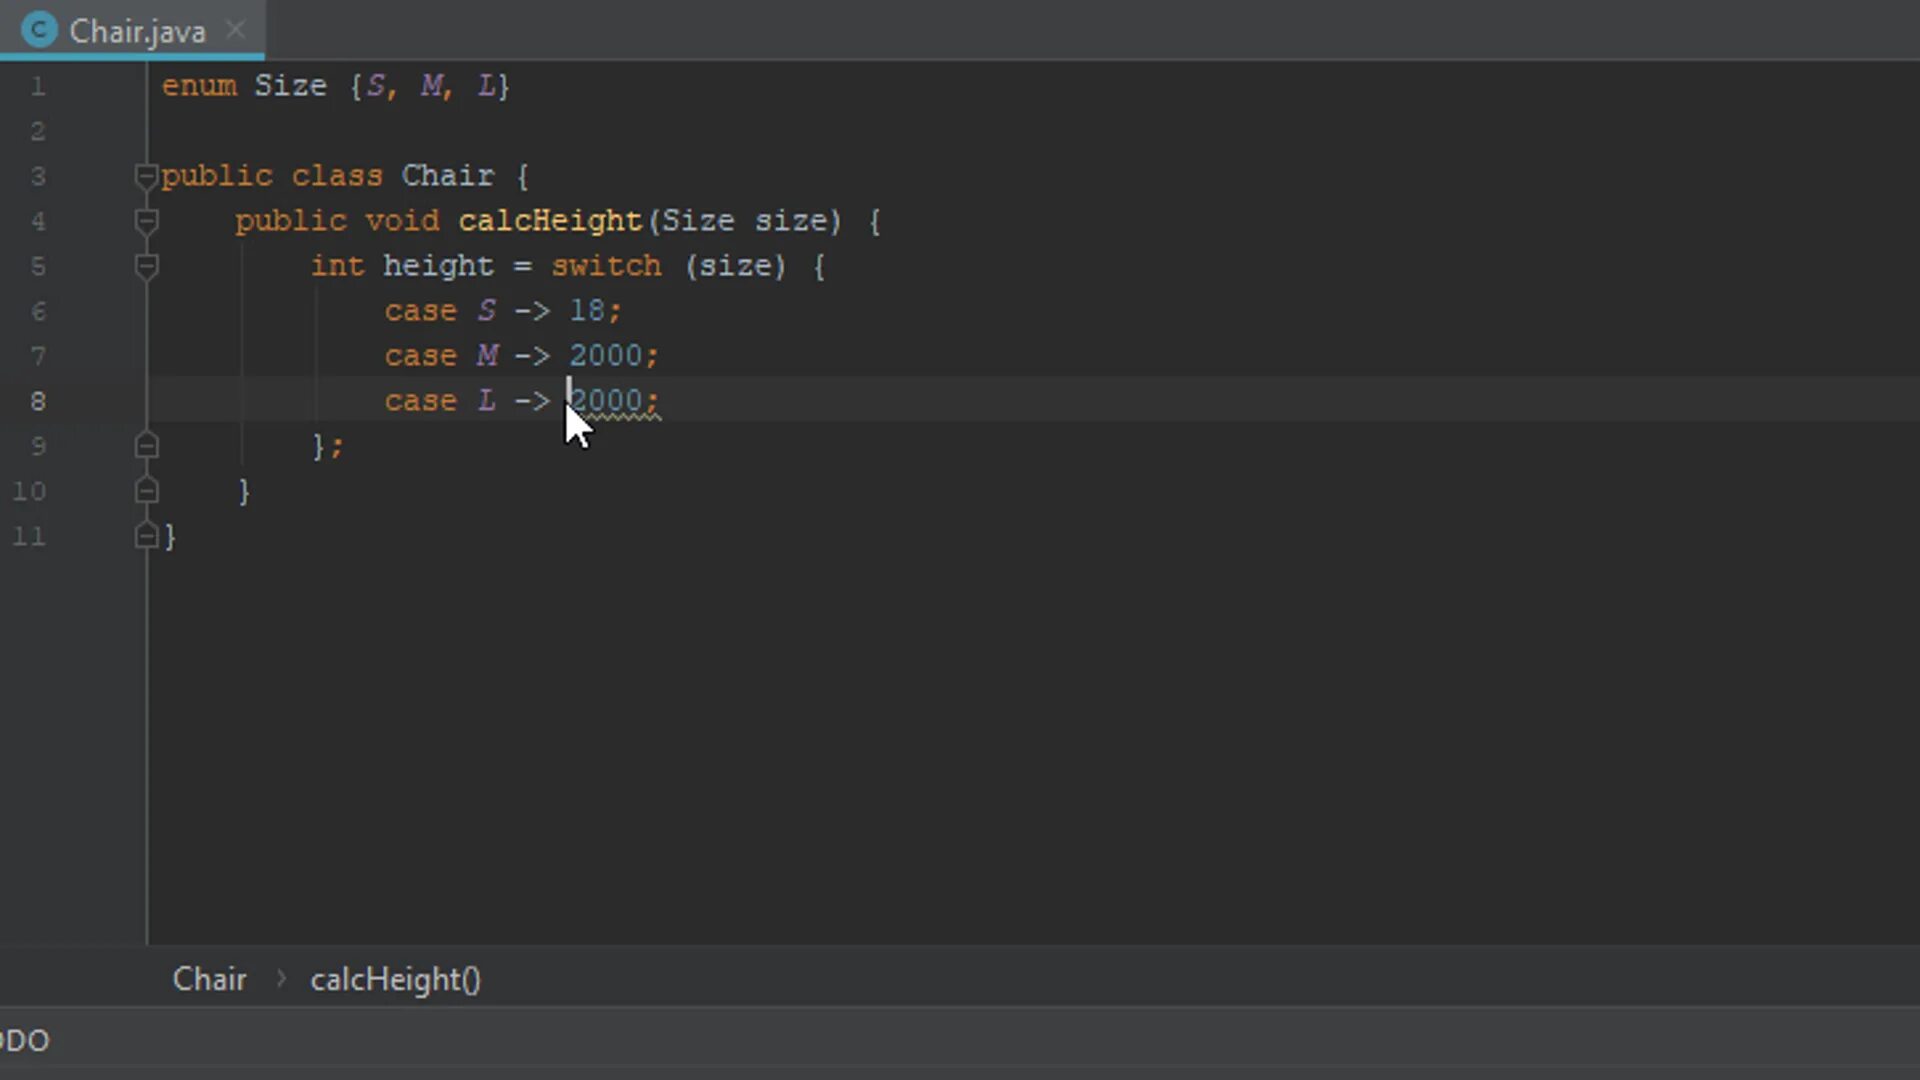Click the fold end marker on line 9
This screenshot has height=1080, width=1920.
(x=146, y=446)
